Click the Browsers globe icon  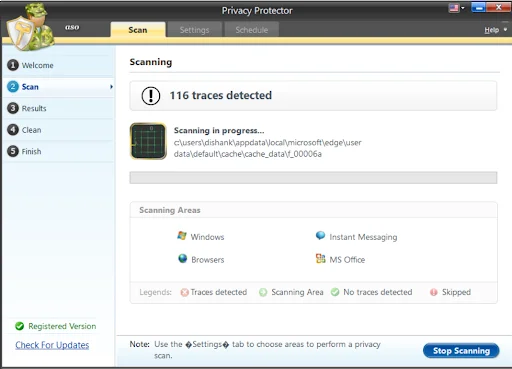tap(182, 258)
